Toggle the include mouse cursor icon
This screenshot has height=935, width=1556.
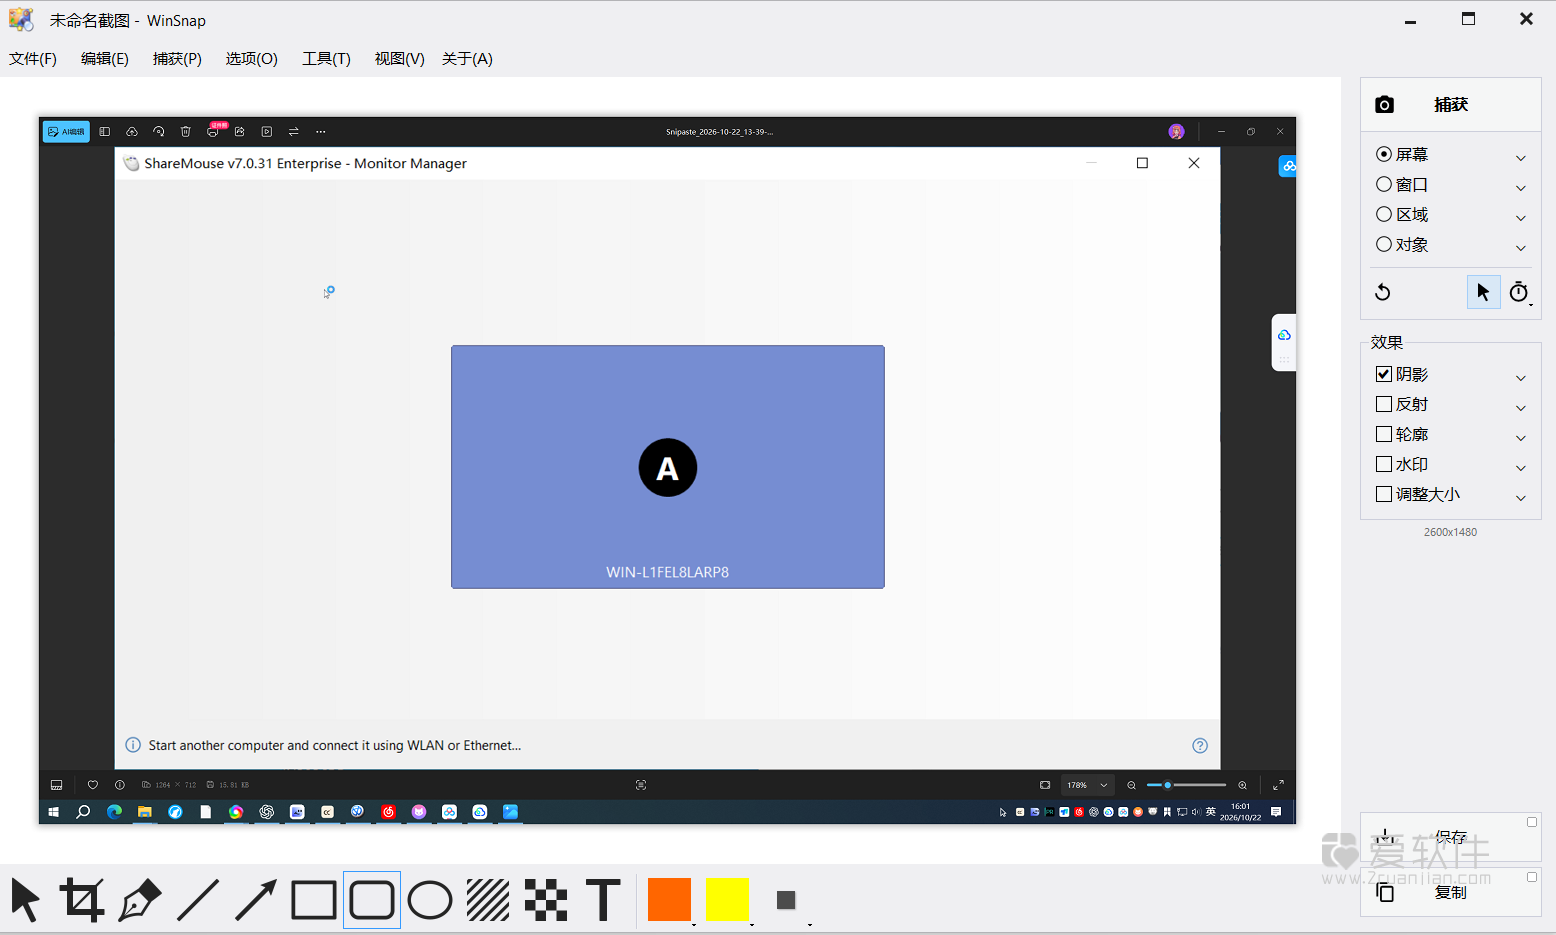pyautogui.click(x=1483, y=292)
